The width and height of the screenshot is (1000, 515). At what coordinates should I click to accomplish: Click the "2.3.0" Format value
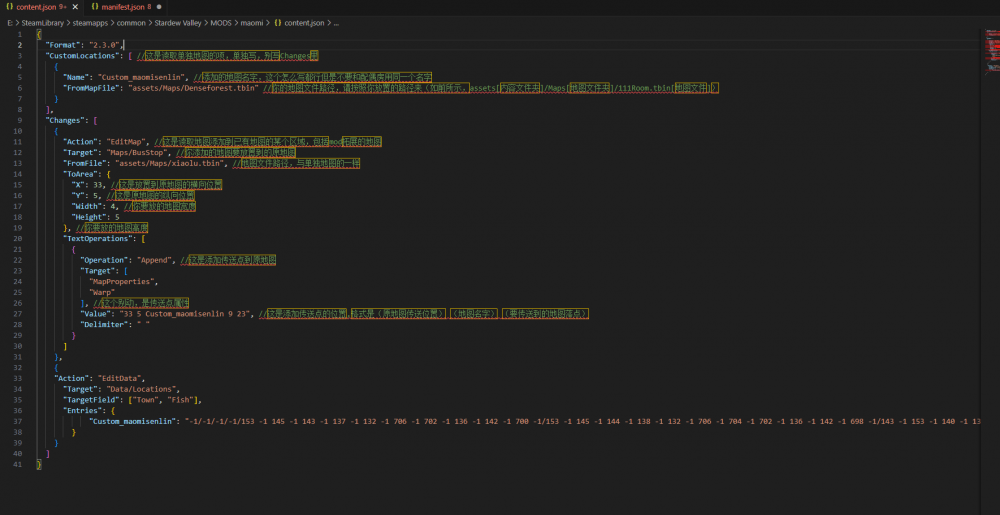pos(105,45)
